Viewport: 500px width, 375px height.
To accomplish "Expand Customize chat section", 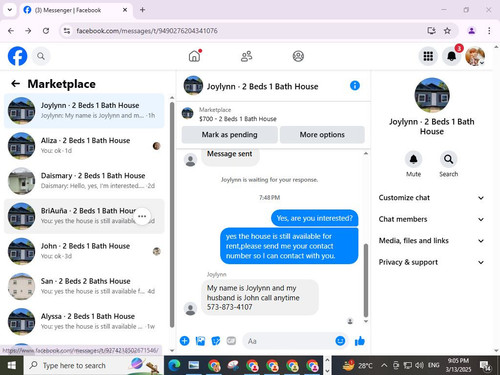I will point(431,198).
